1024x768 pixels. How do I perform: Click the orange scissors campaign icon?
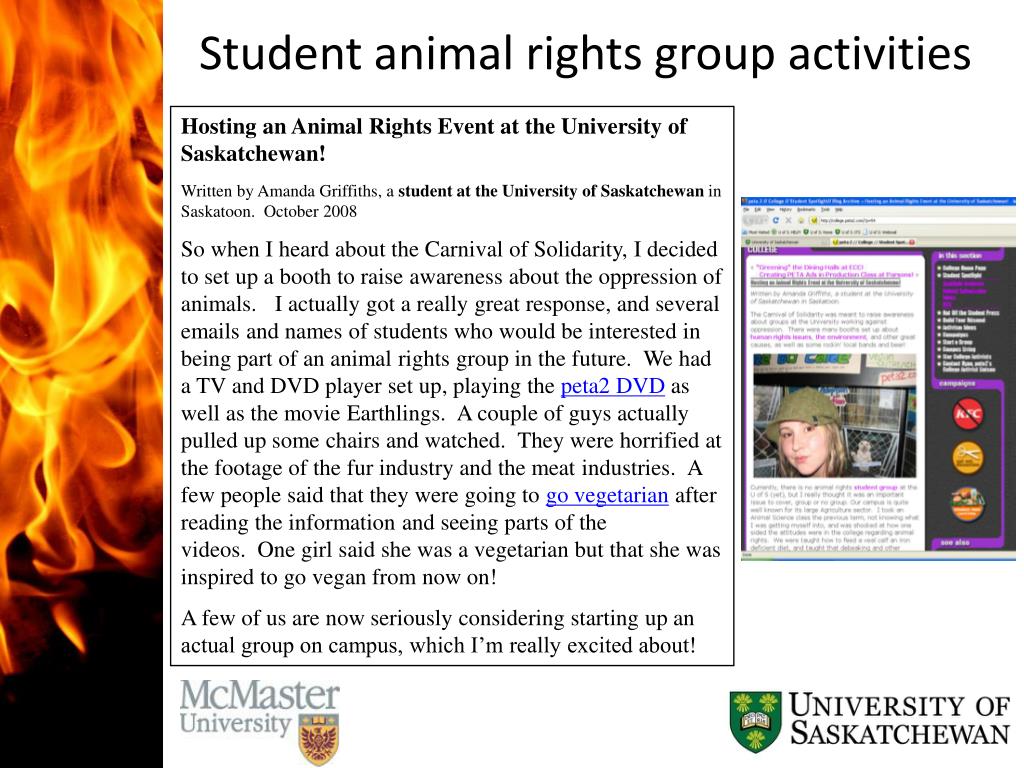[967, 458]
